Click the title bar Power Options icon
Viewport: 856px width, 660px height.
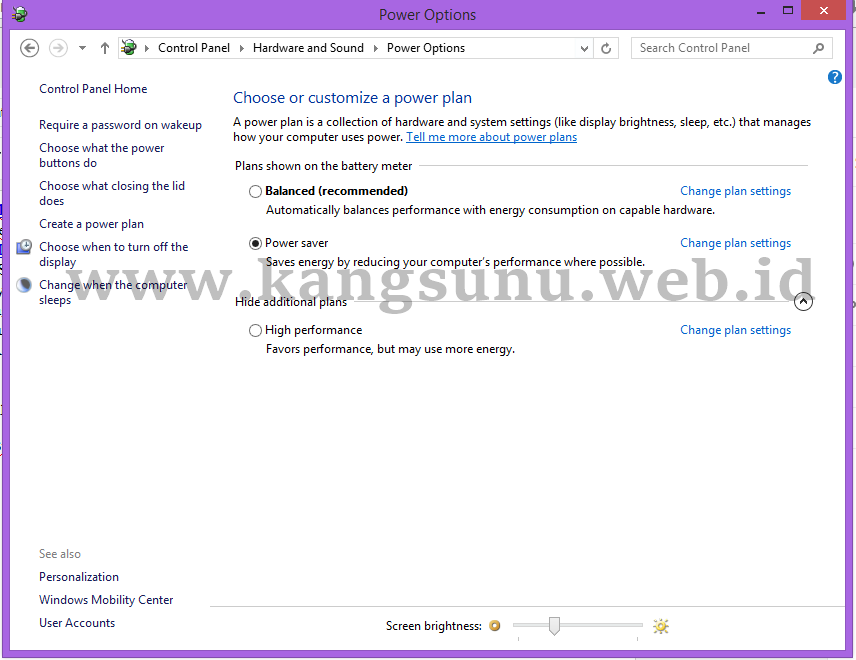point(19,14)
